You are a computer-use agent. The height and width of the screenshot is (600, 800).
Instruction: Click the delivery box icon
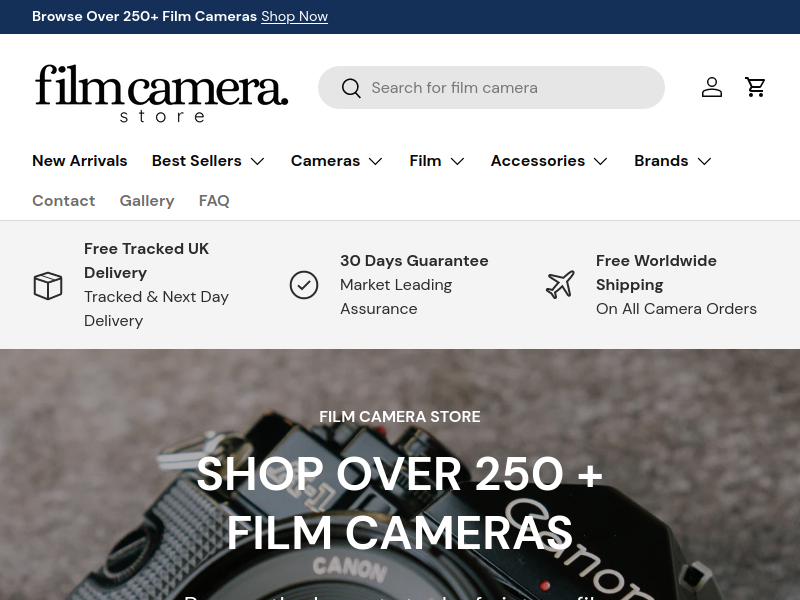pyautogui.click(x=48, y=285)
